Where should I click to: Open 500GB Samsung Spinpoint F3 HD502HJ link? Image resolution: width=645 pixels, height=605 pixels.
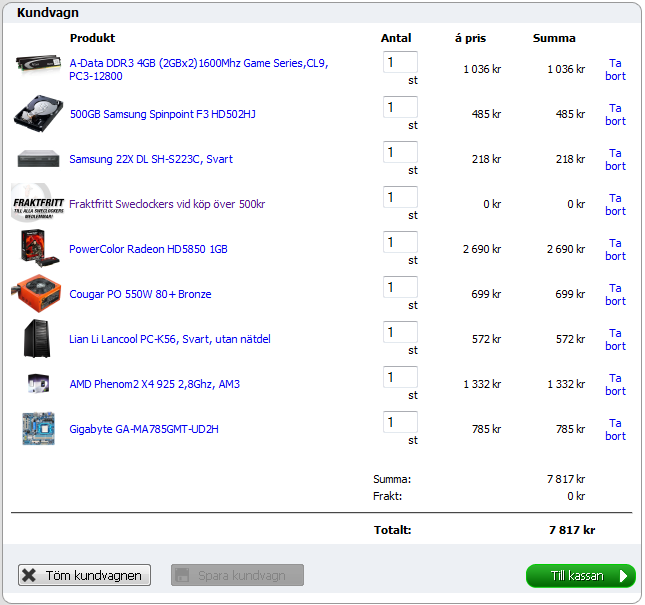click(163, 114)
